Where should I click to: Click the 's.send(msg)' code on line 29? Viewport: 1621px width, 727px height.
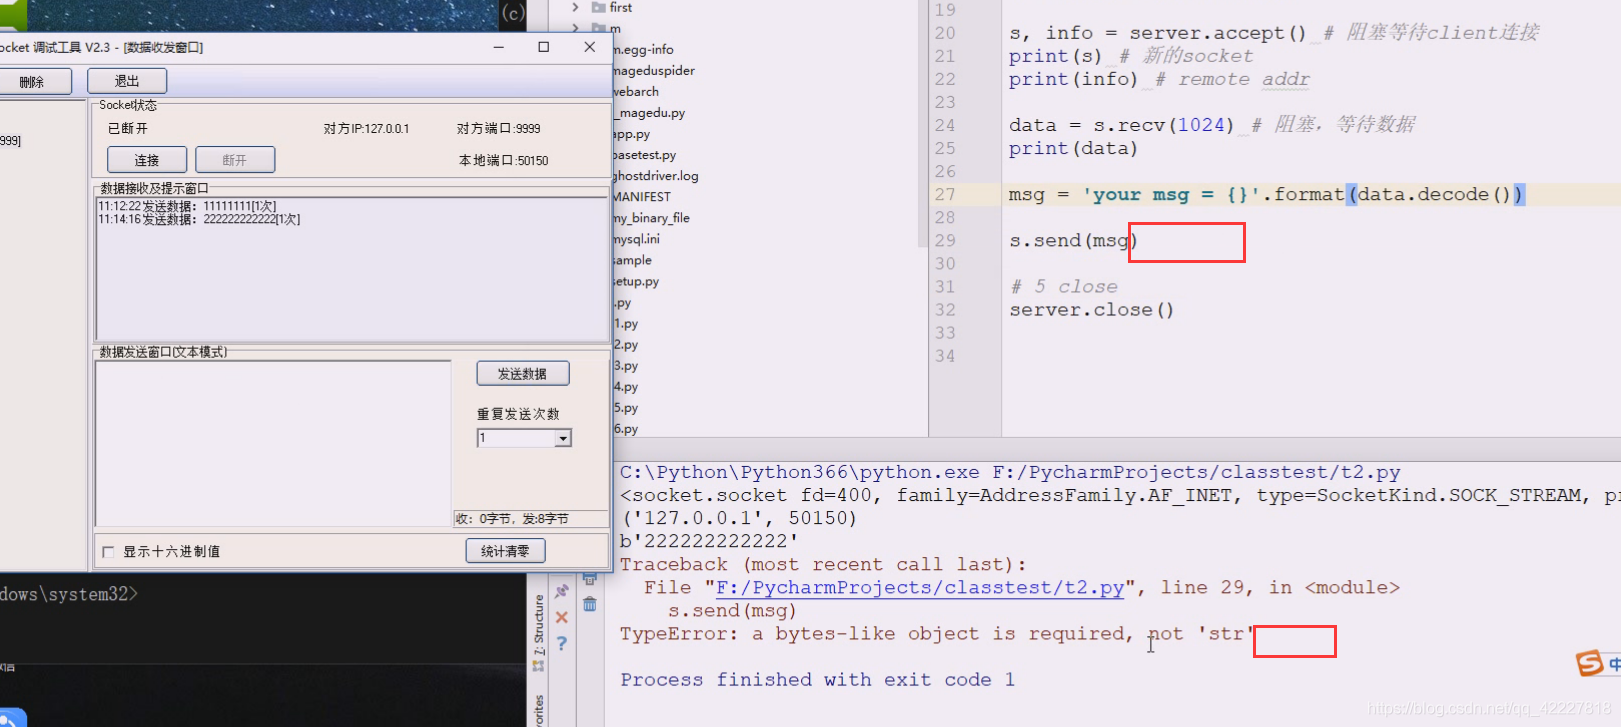coord(1073,241)
